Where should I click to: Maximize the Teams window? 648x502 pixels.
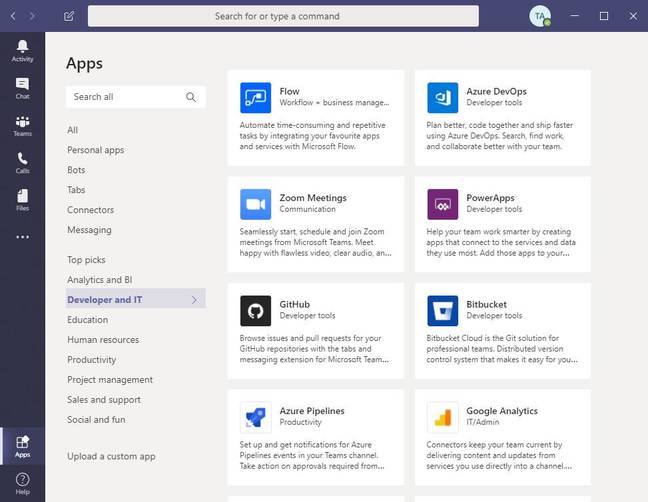604,16
